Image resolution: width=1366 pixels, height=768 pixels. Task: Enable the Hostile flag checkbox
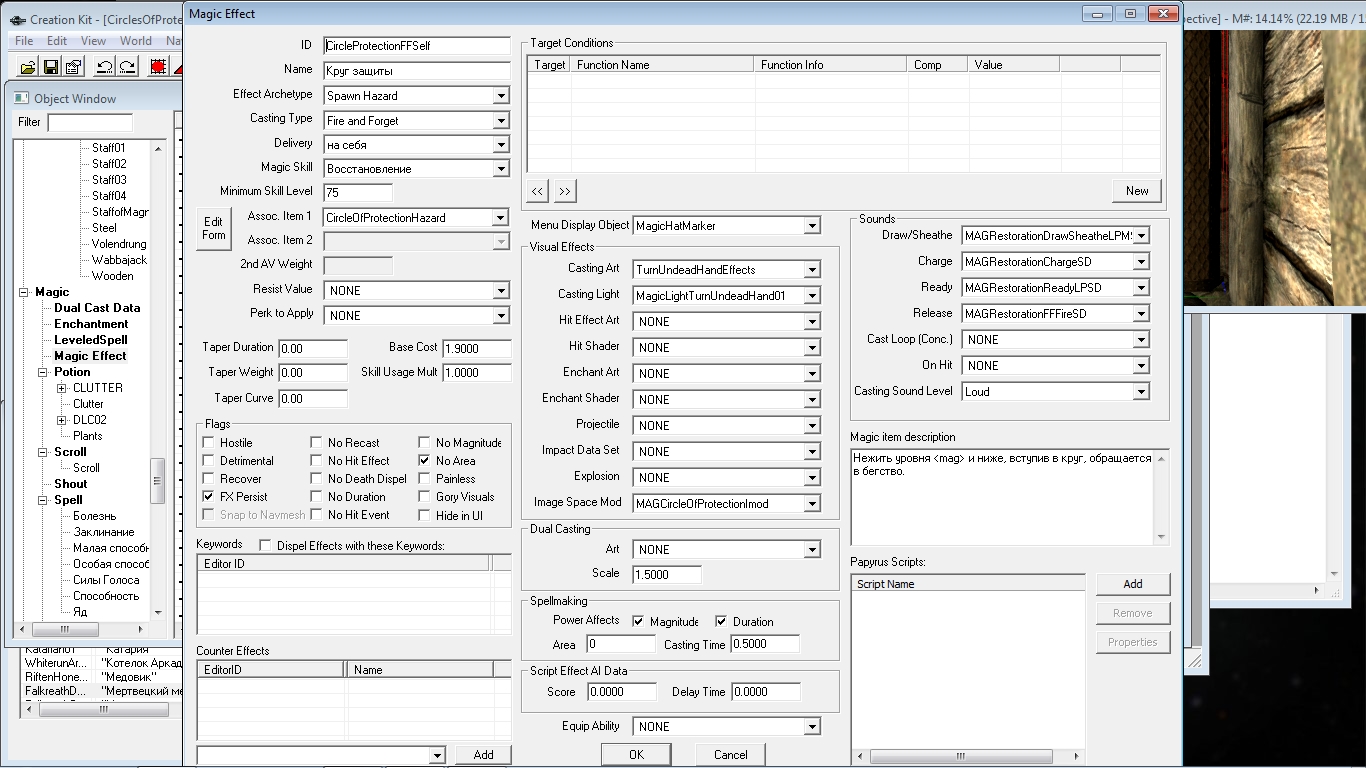[209, 443]
